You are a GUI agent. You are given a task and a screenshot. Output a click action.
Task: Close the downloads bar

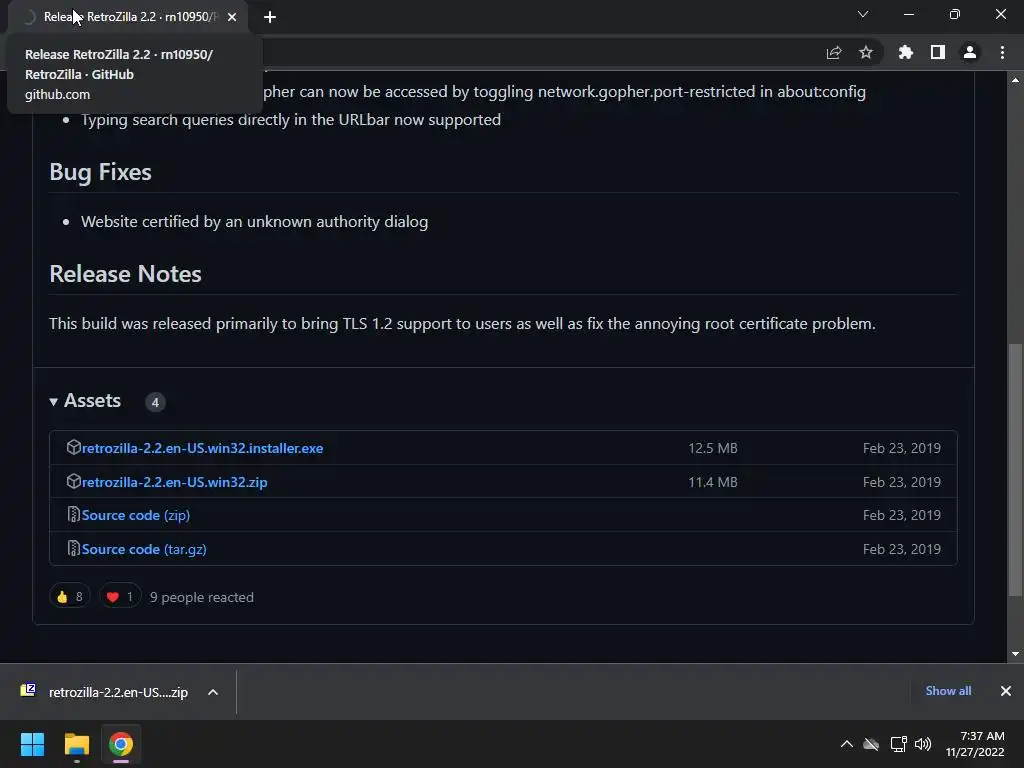[1006, 691]
